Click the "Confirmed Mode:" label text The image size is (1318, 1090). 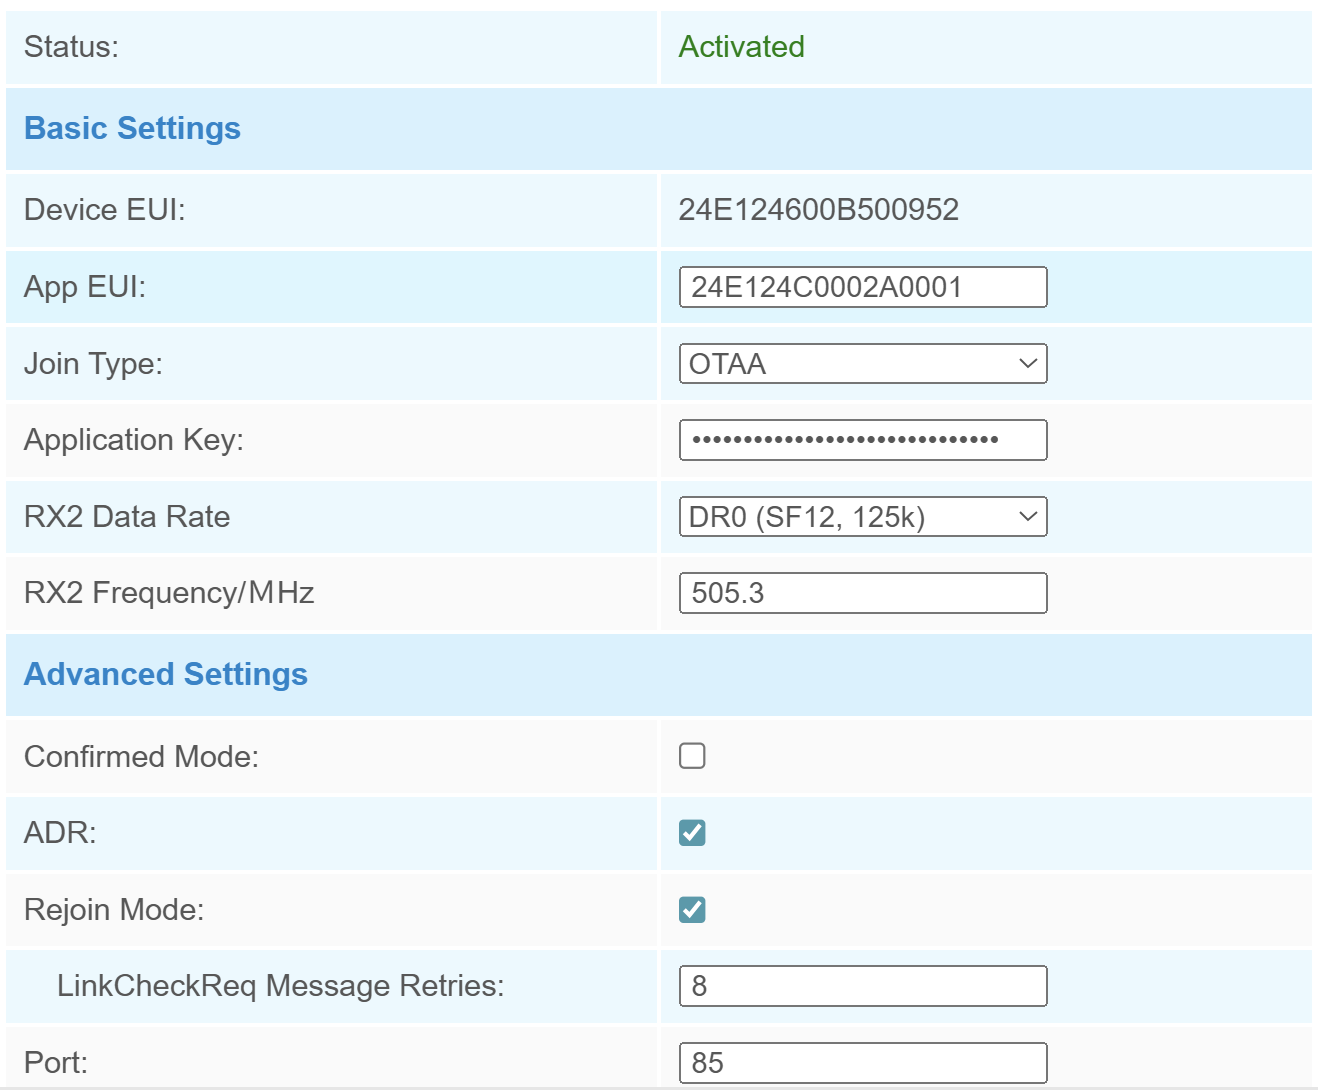(141, 757)
